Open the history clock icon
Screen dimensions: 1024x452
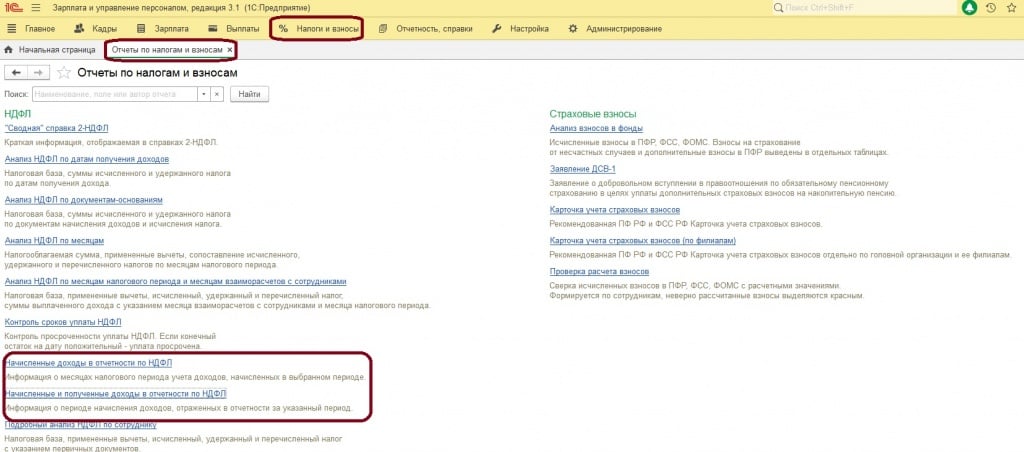991,8
